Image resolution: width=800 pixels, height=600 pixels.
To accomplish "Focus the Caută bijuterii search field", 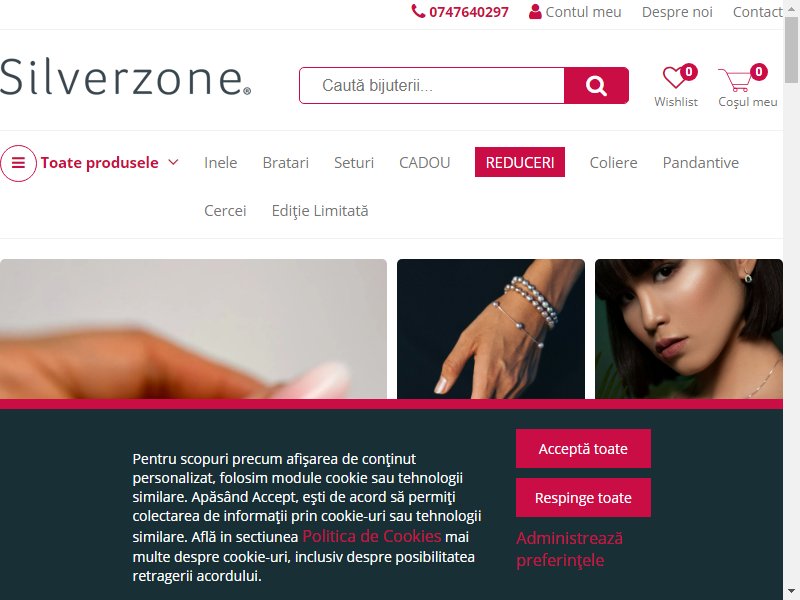I will [x=432, y=85].
